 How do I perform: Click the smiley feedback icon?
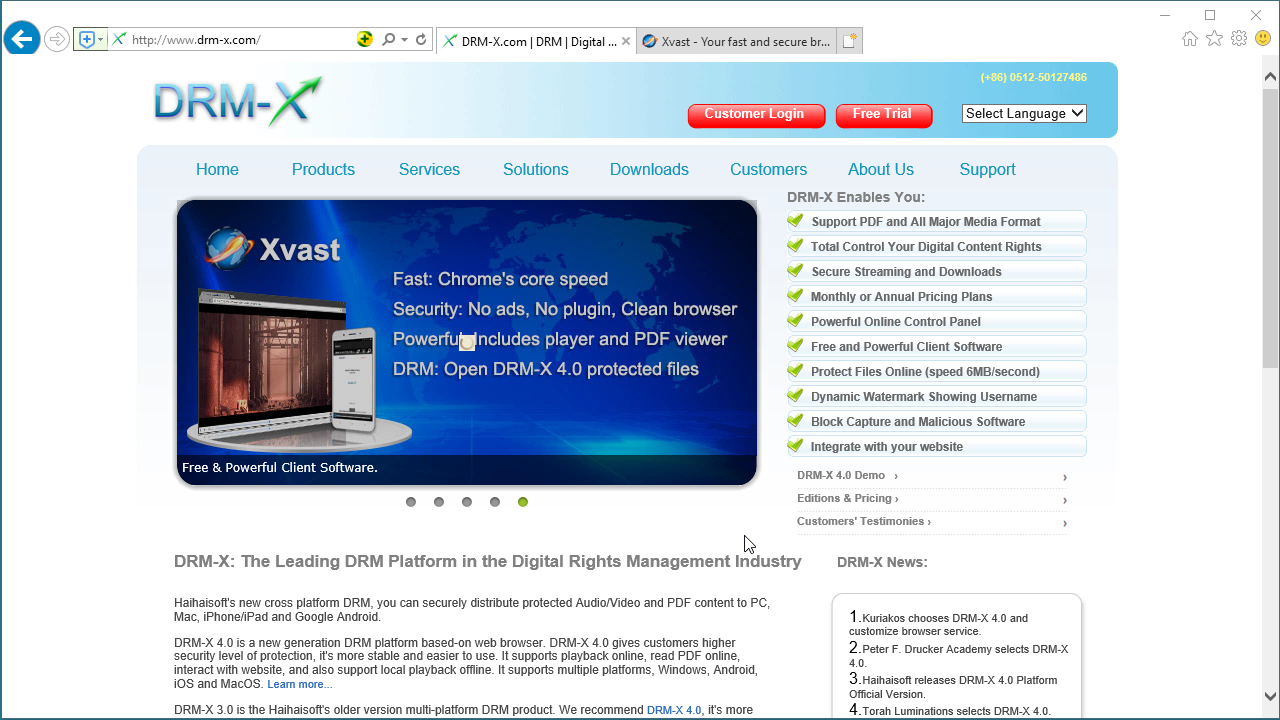coord(1263,39)
